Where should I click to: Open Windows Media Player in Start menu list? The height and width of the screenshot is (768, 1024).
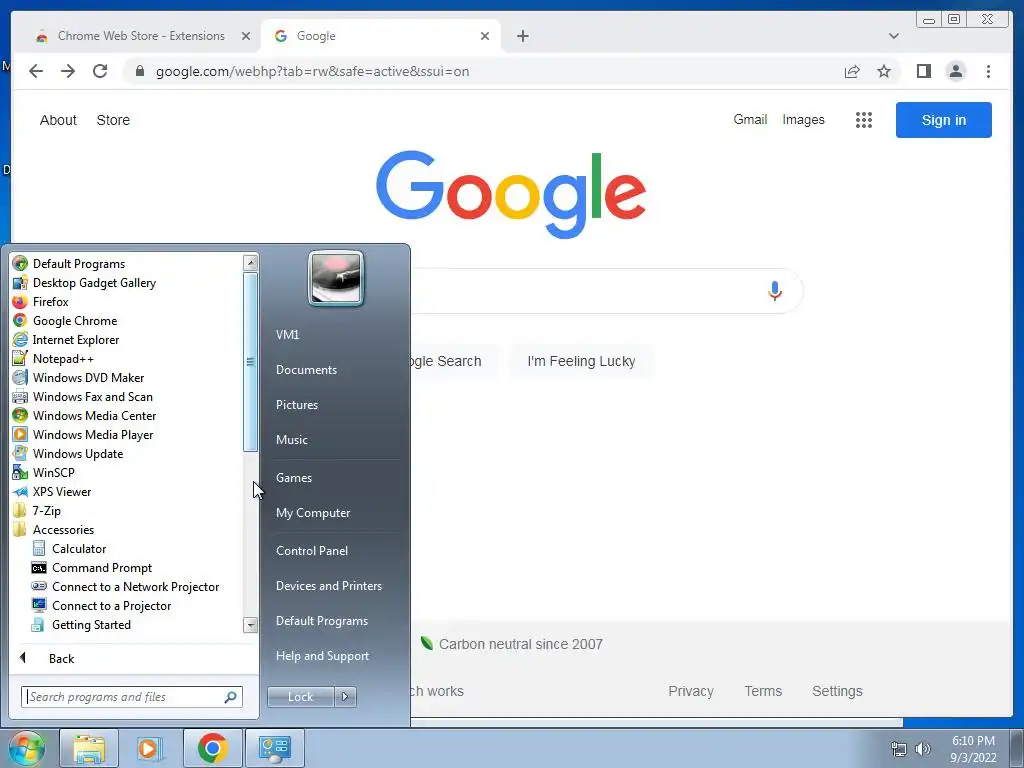[x=93, y=434]
